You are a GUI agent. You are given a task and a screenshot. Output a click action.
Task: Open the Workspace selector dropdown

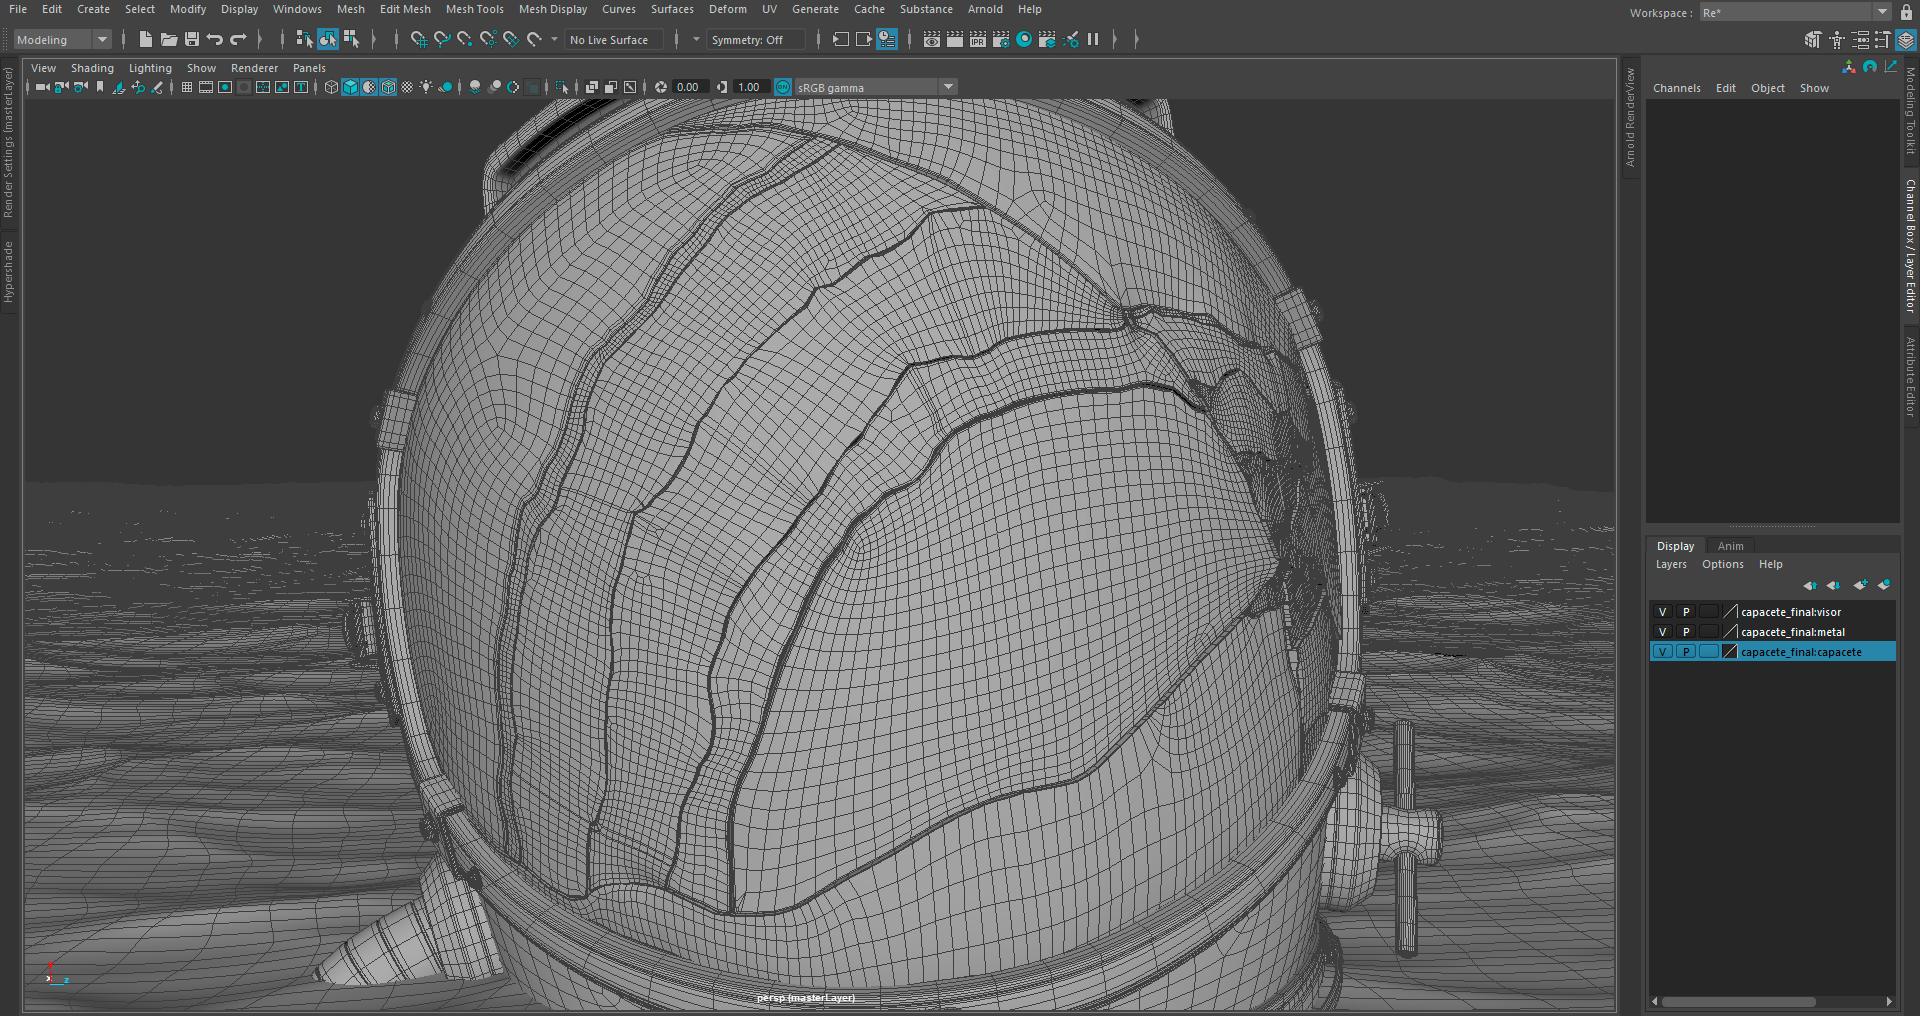(x=1881, y=12)
